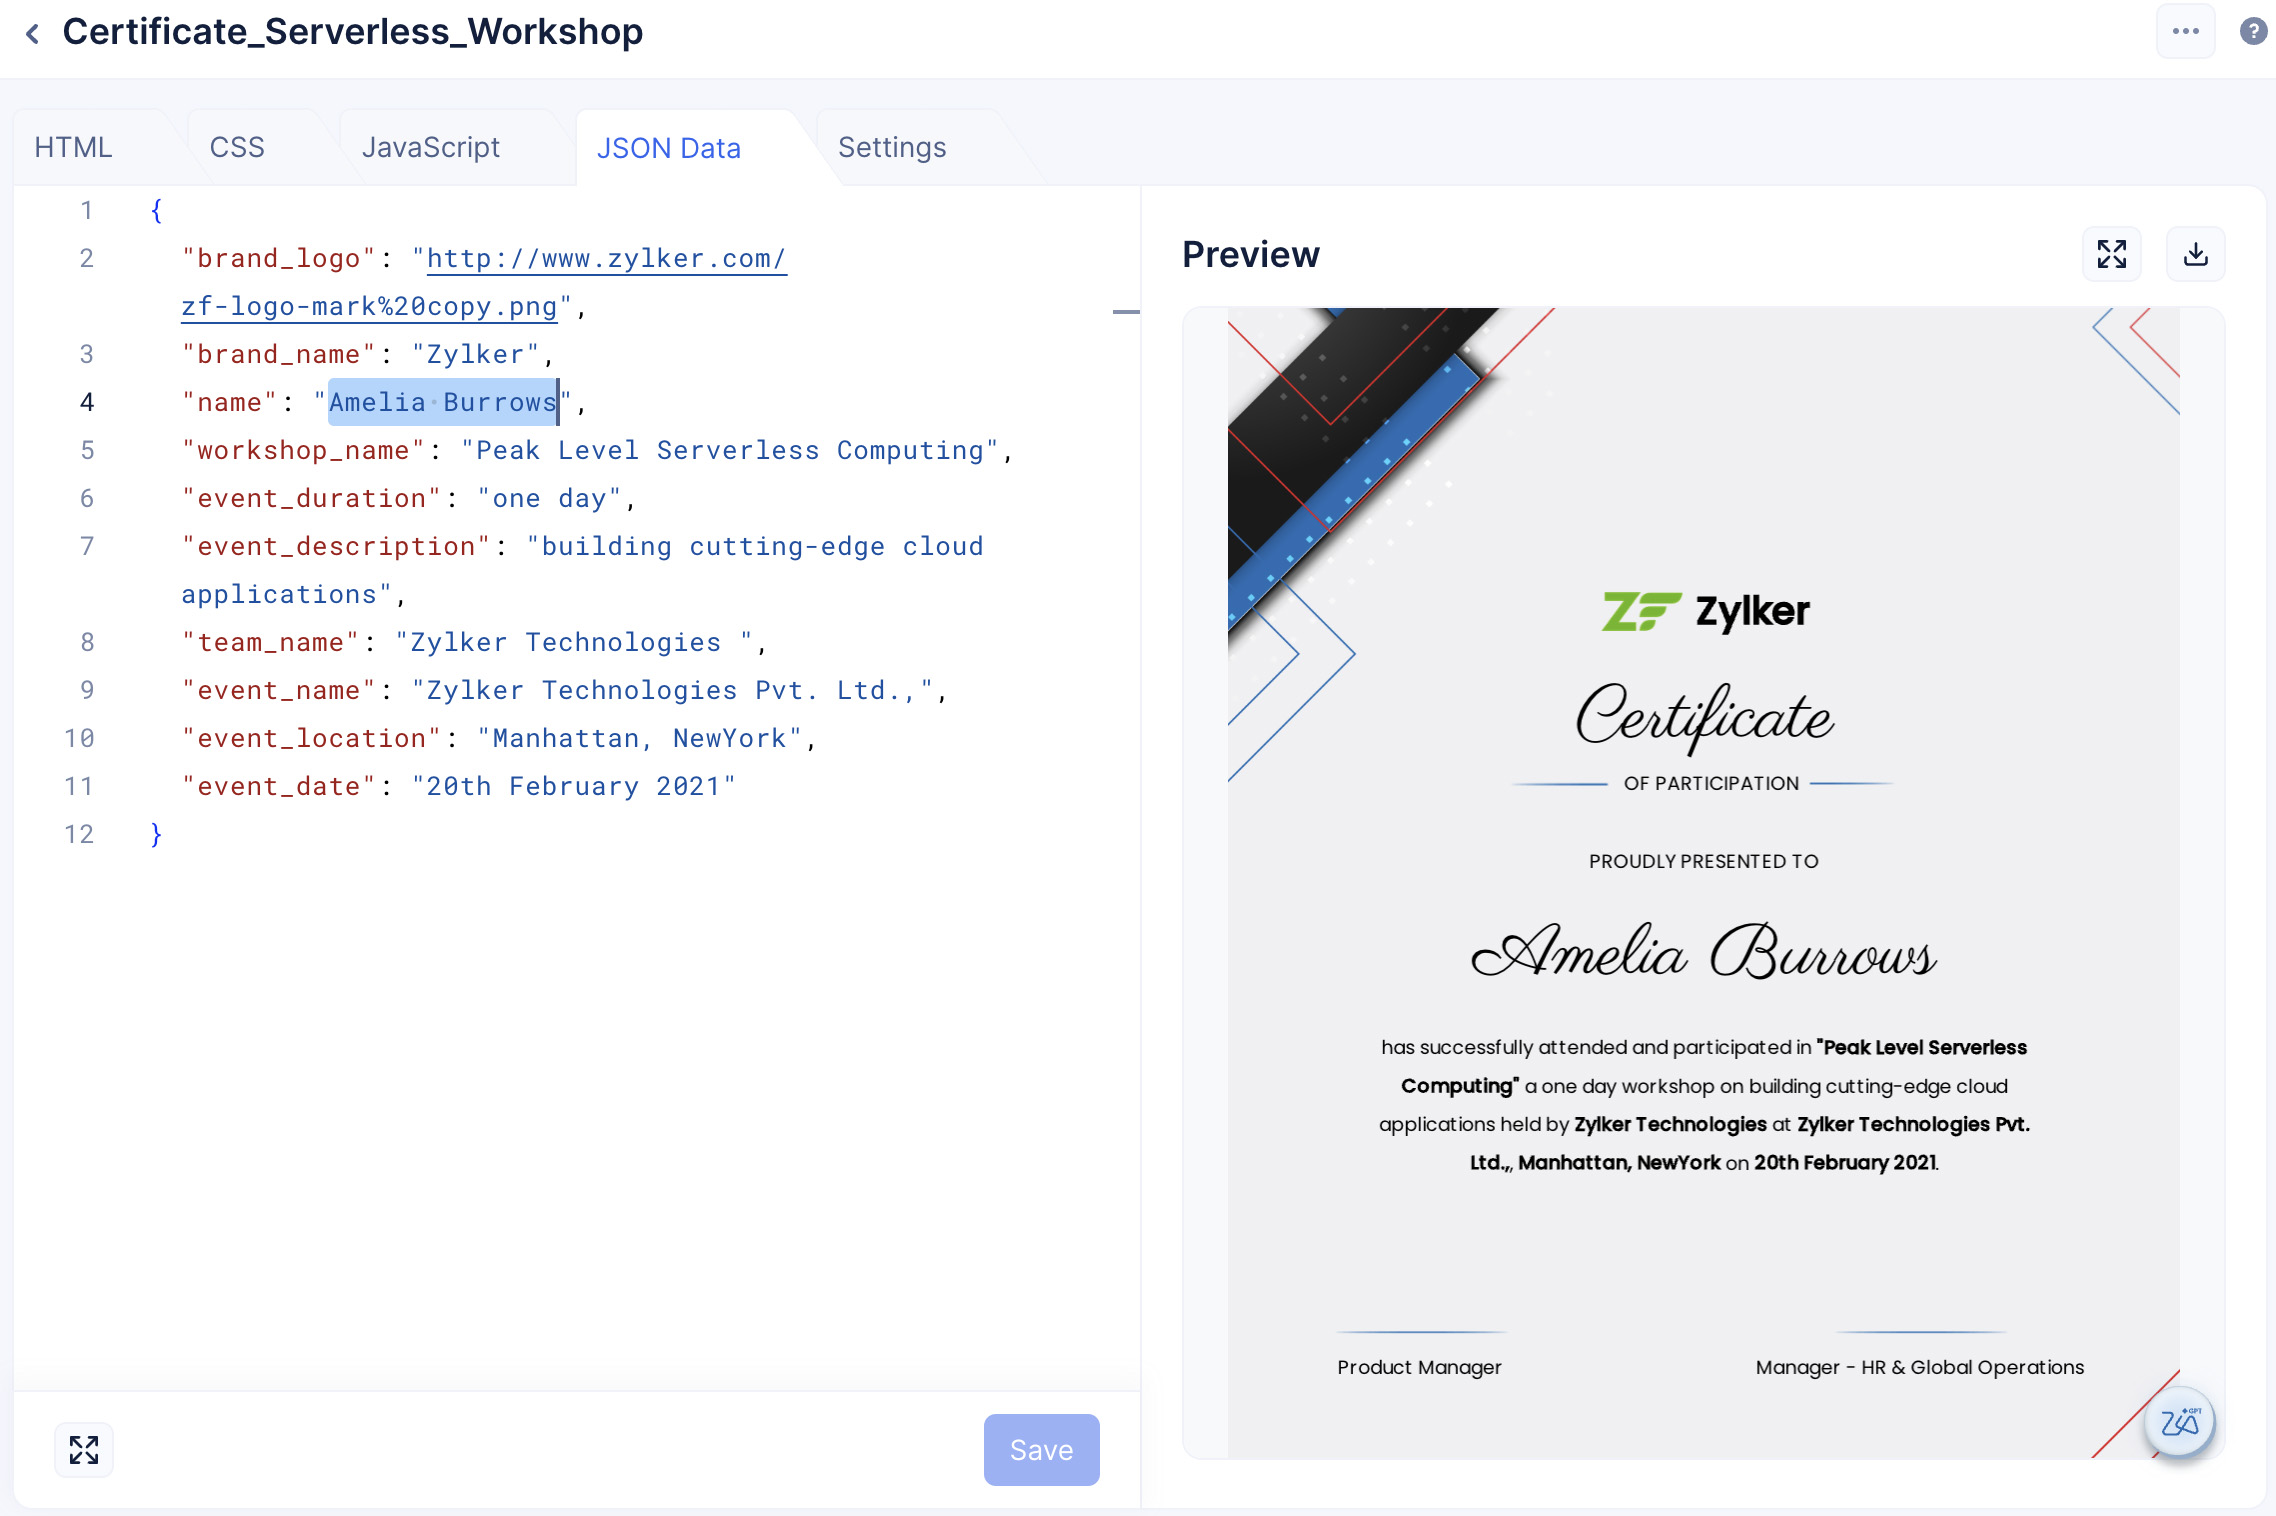2276x1516 pixels.
Task: Open the zylker.com brand logo URL
Action: pos(606,259)
